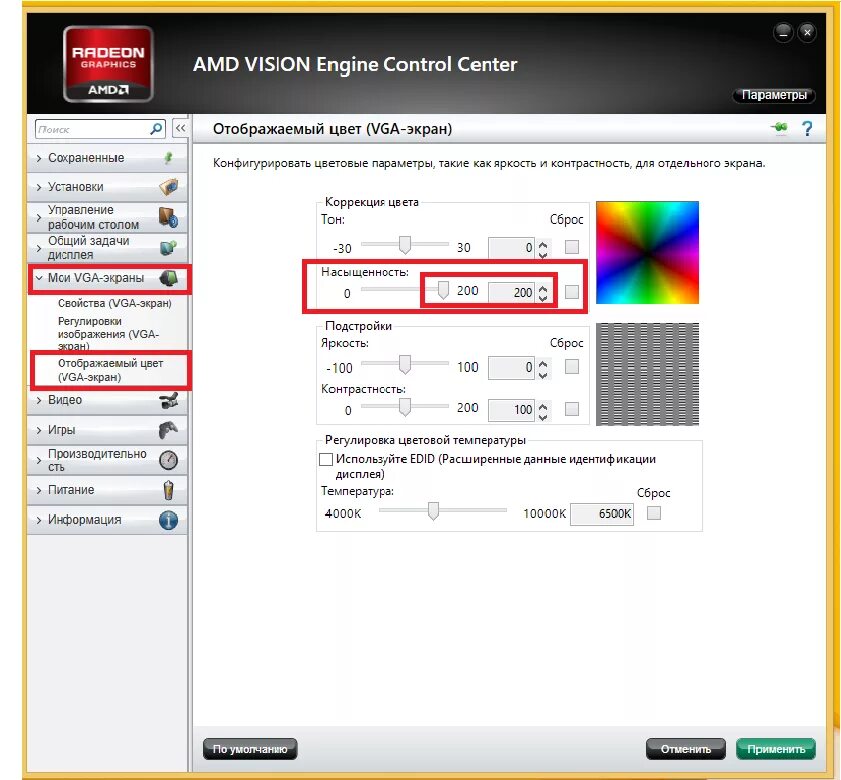Click the Общий задачи дисплея monitor icon
The image size is (841, 780).
point(168,248)
